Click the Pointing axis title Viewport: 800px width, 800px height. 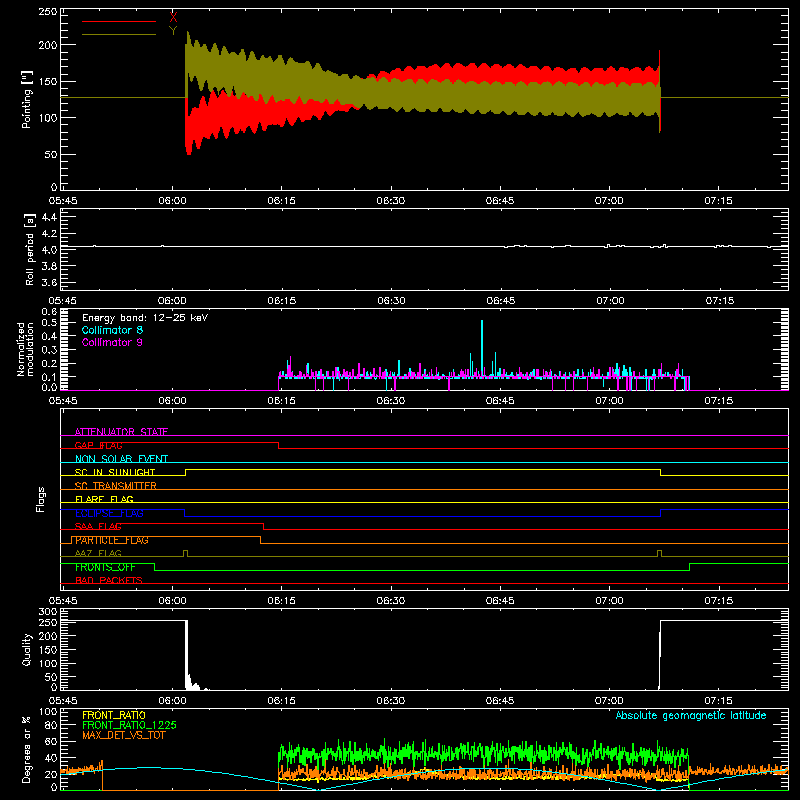[x=27, y=99]
